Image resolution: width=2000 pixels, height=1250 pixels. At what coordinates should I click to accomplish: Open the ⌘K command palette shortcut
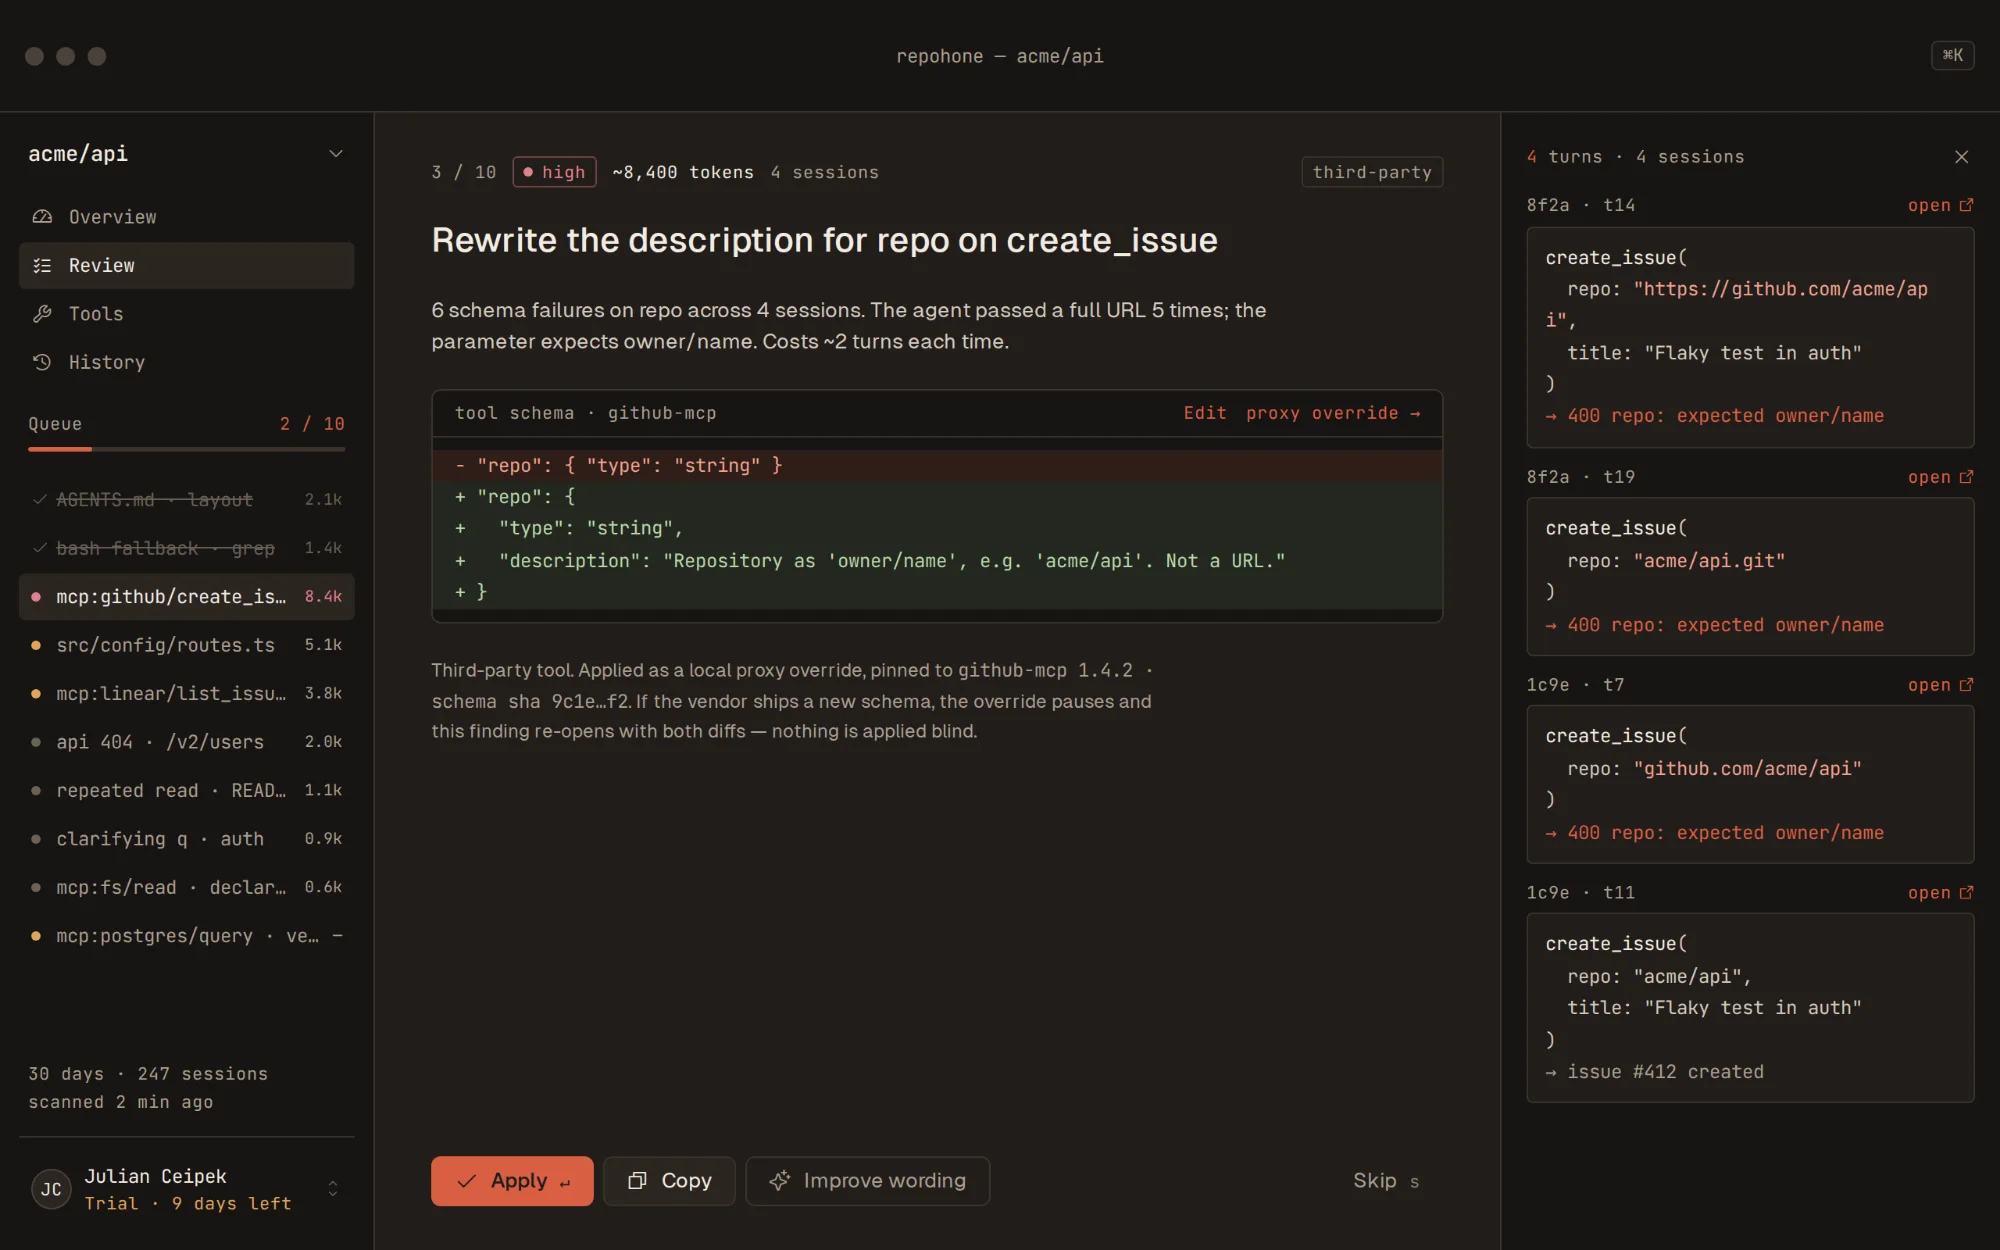tap(1952, 56)
